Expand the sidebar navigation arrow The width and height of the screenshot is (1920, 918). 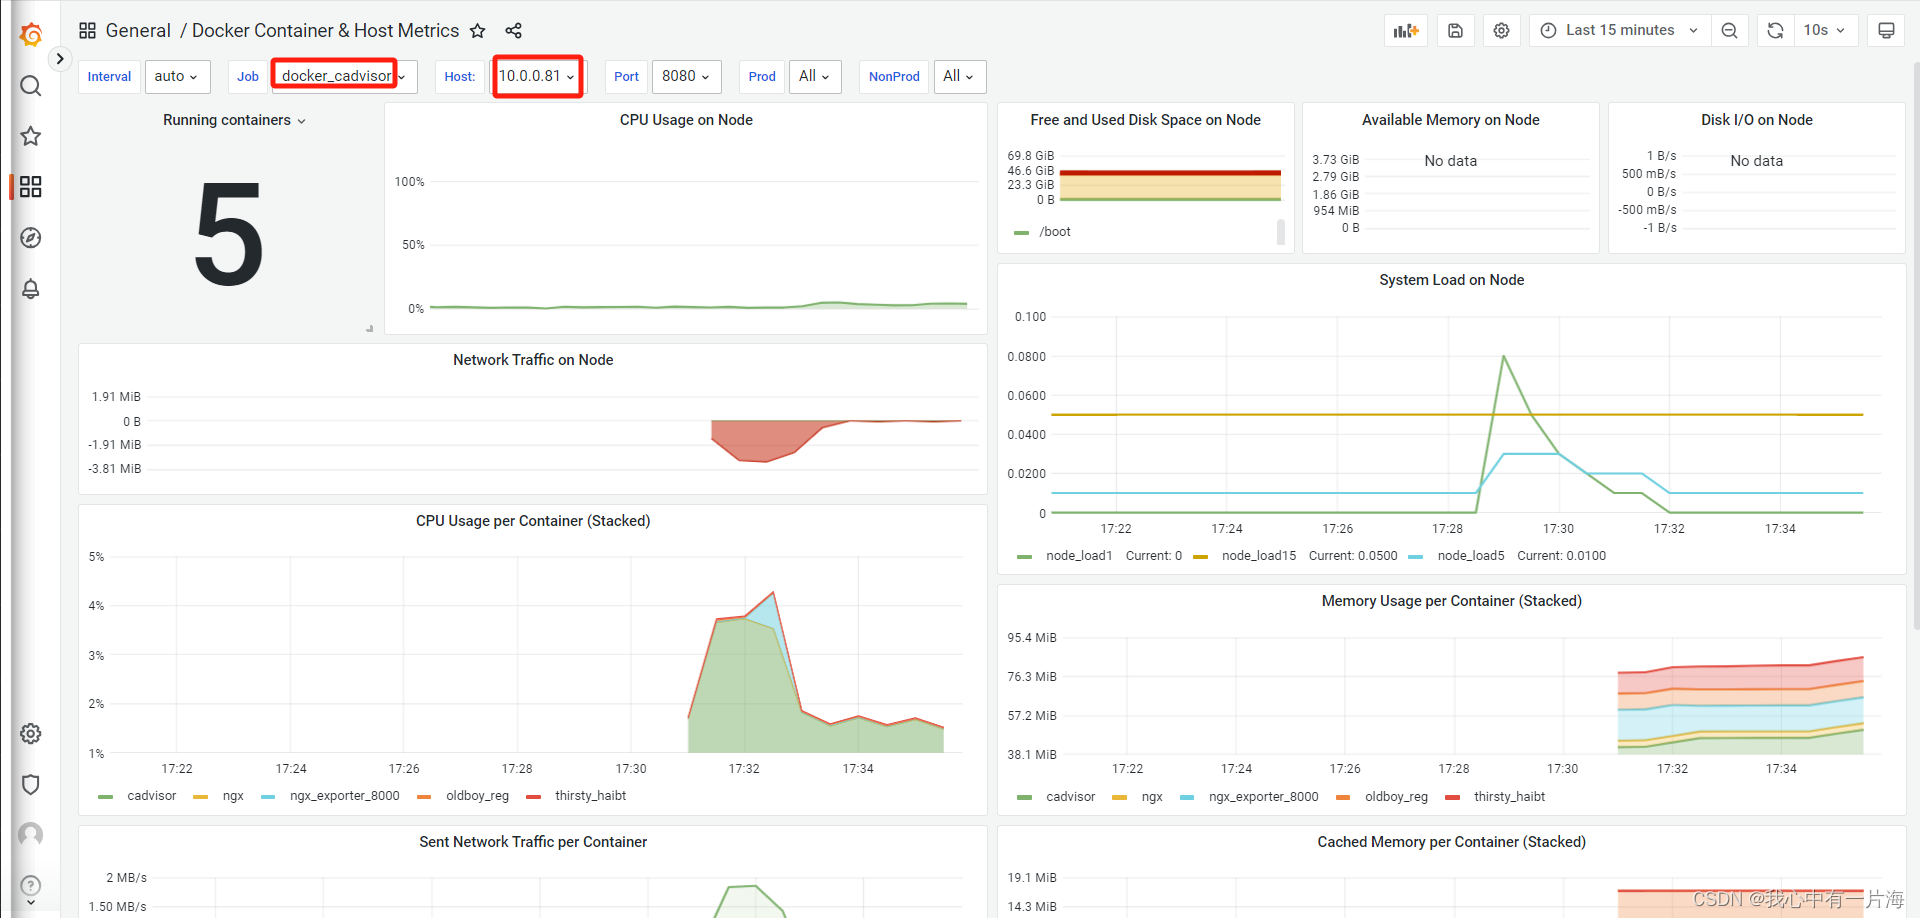pyautogui.click(x=60, y=59)
